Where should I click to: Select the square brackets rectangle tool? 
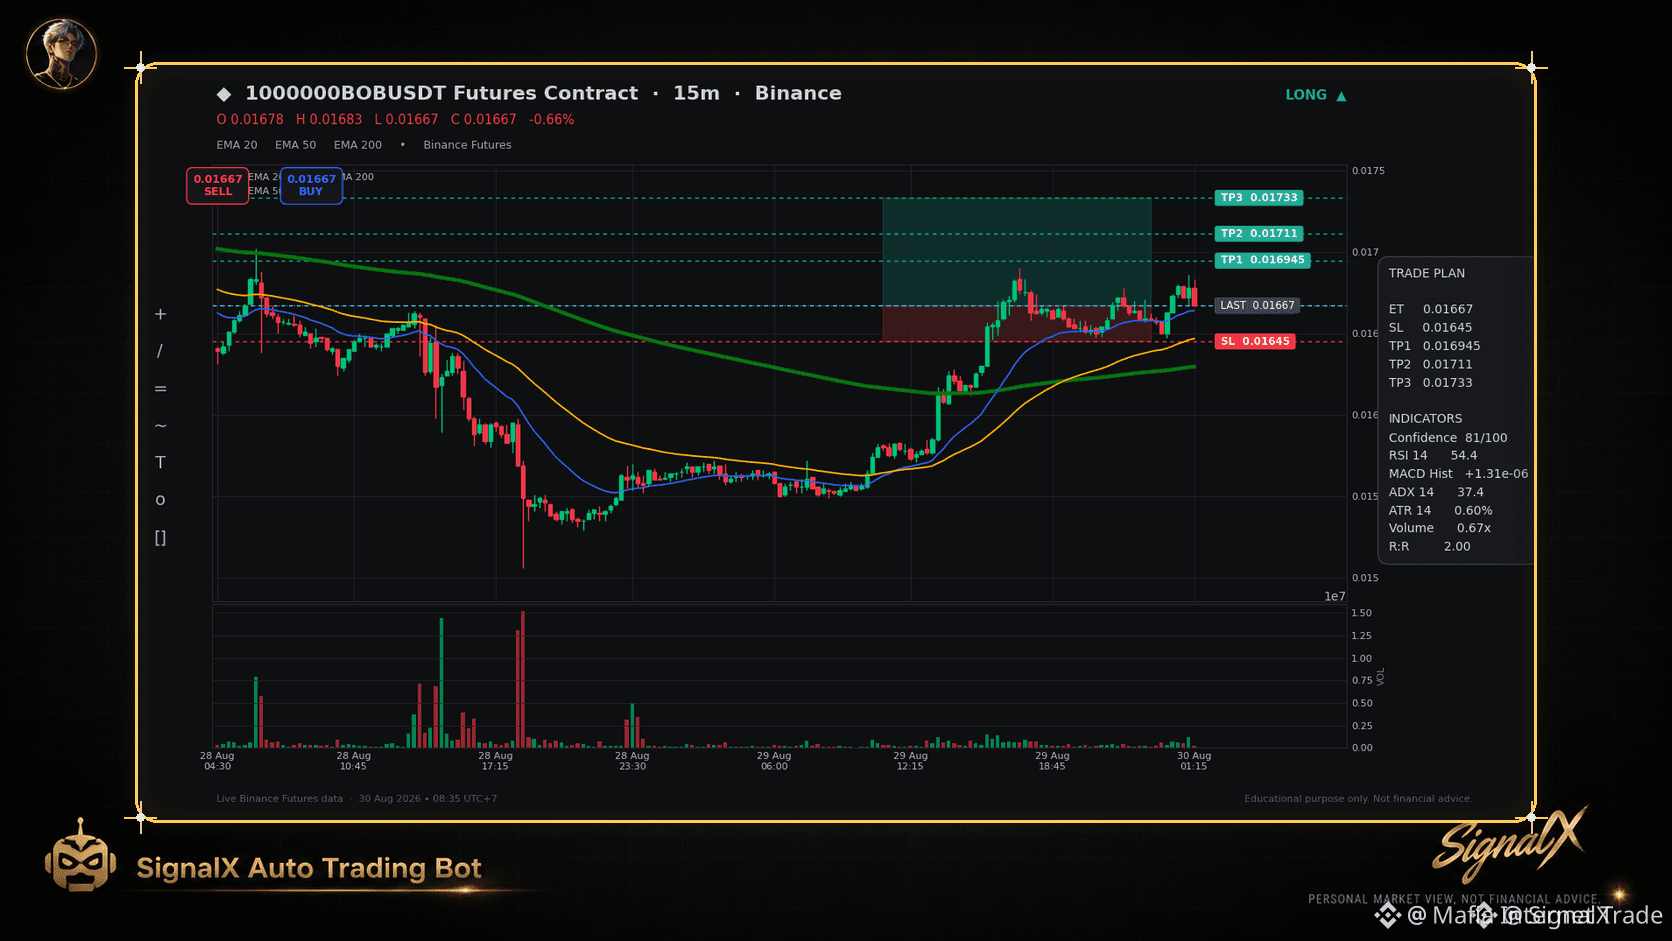[160, 537]
